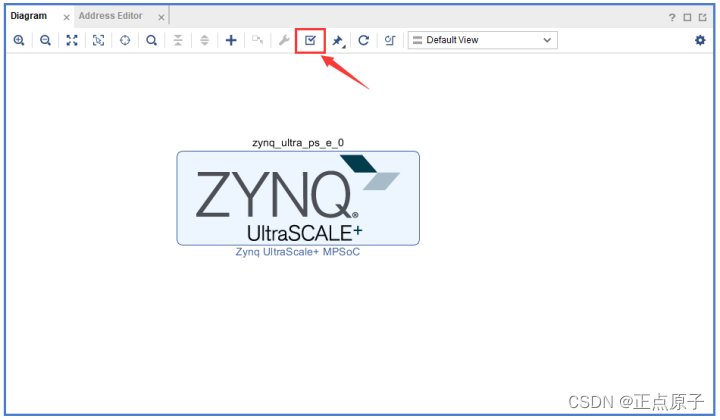
Task: Click the pin icon in the toolbar
Action: point(338,41)
